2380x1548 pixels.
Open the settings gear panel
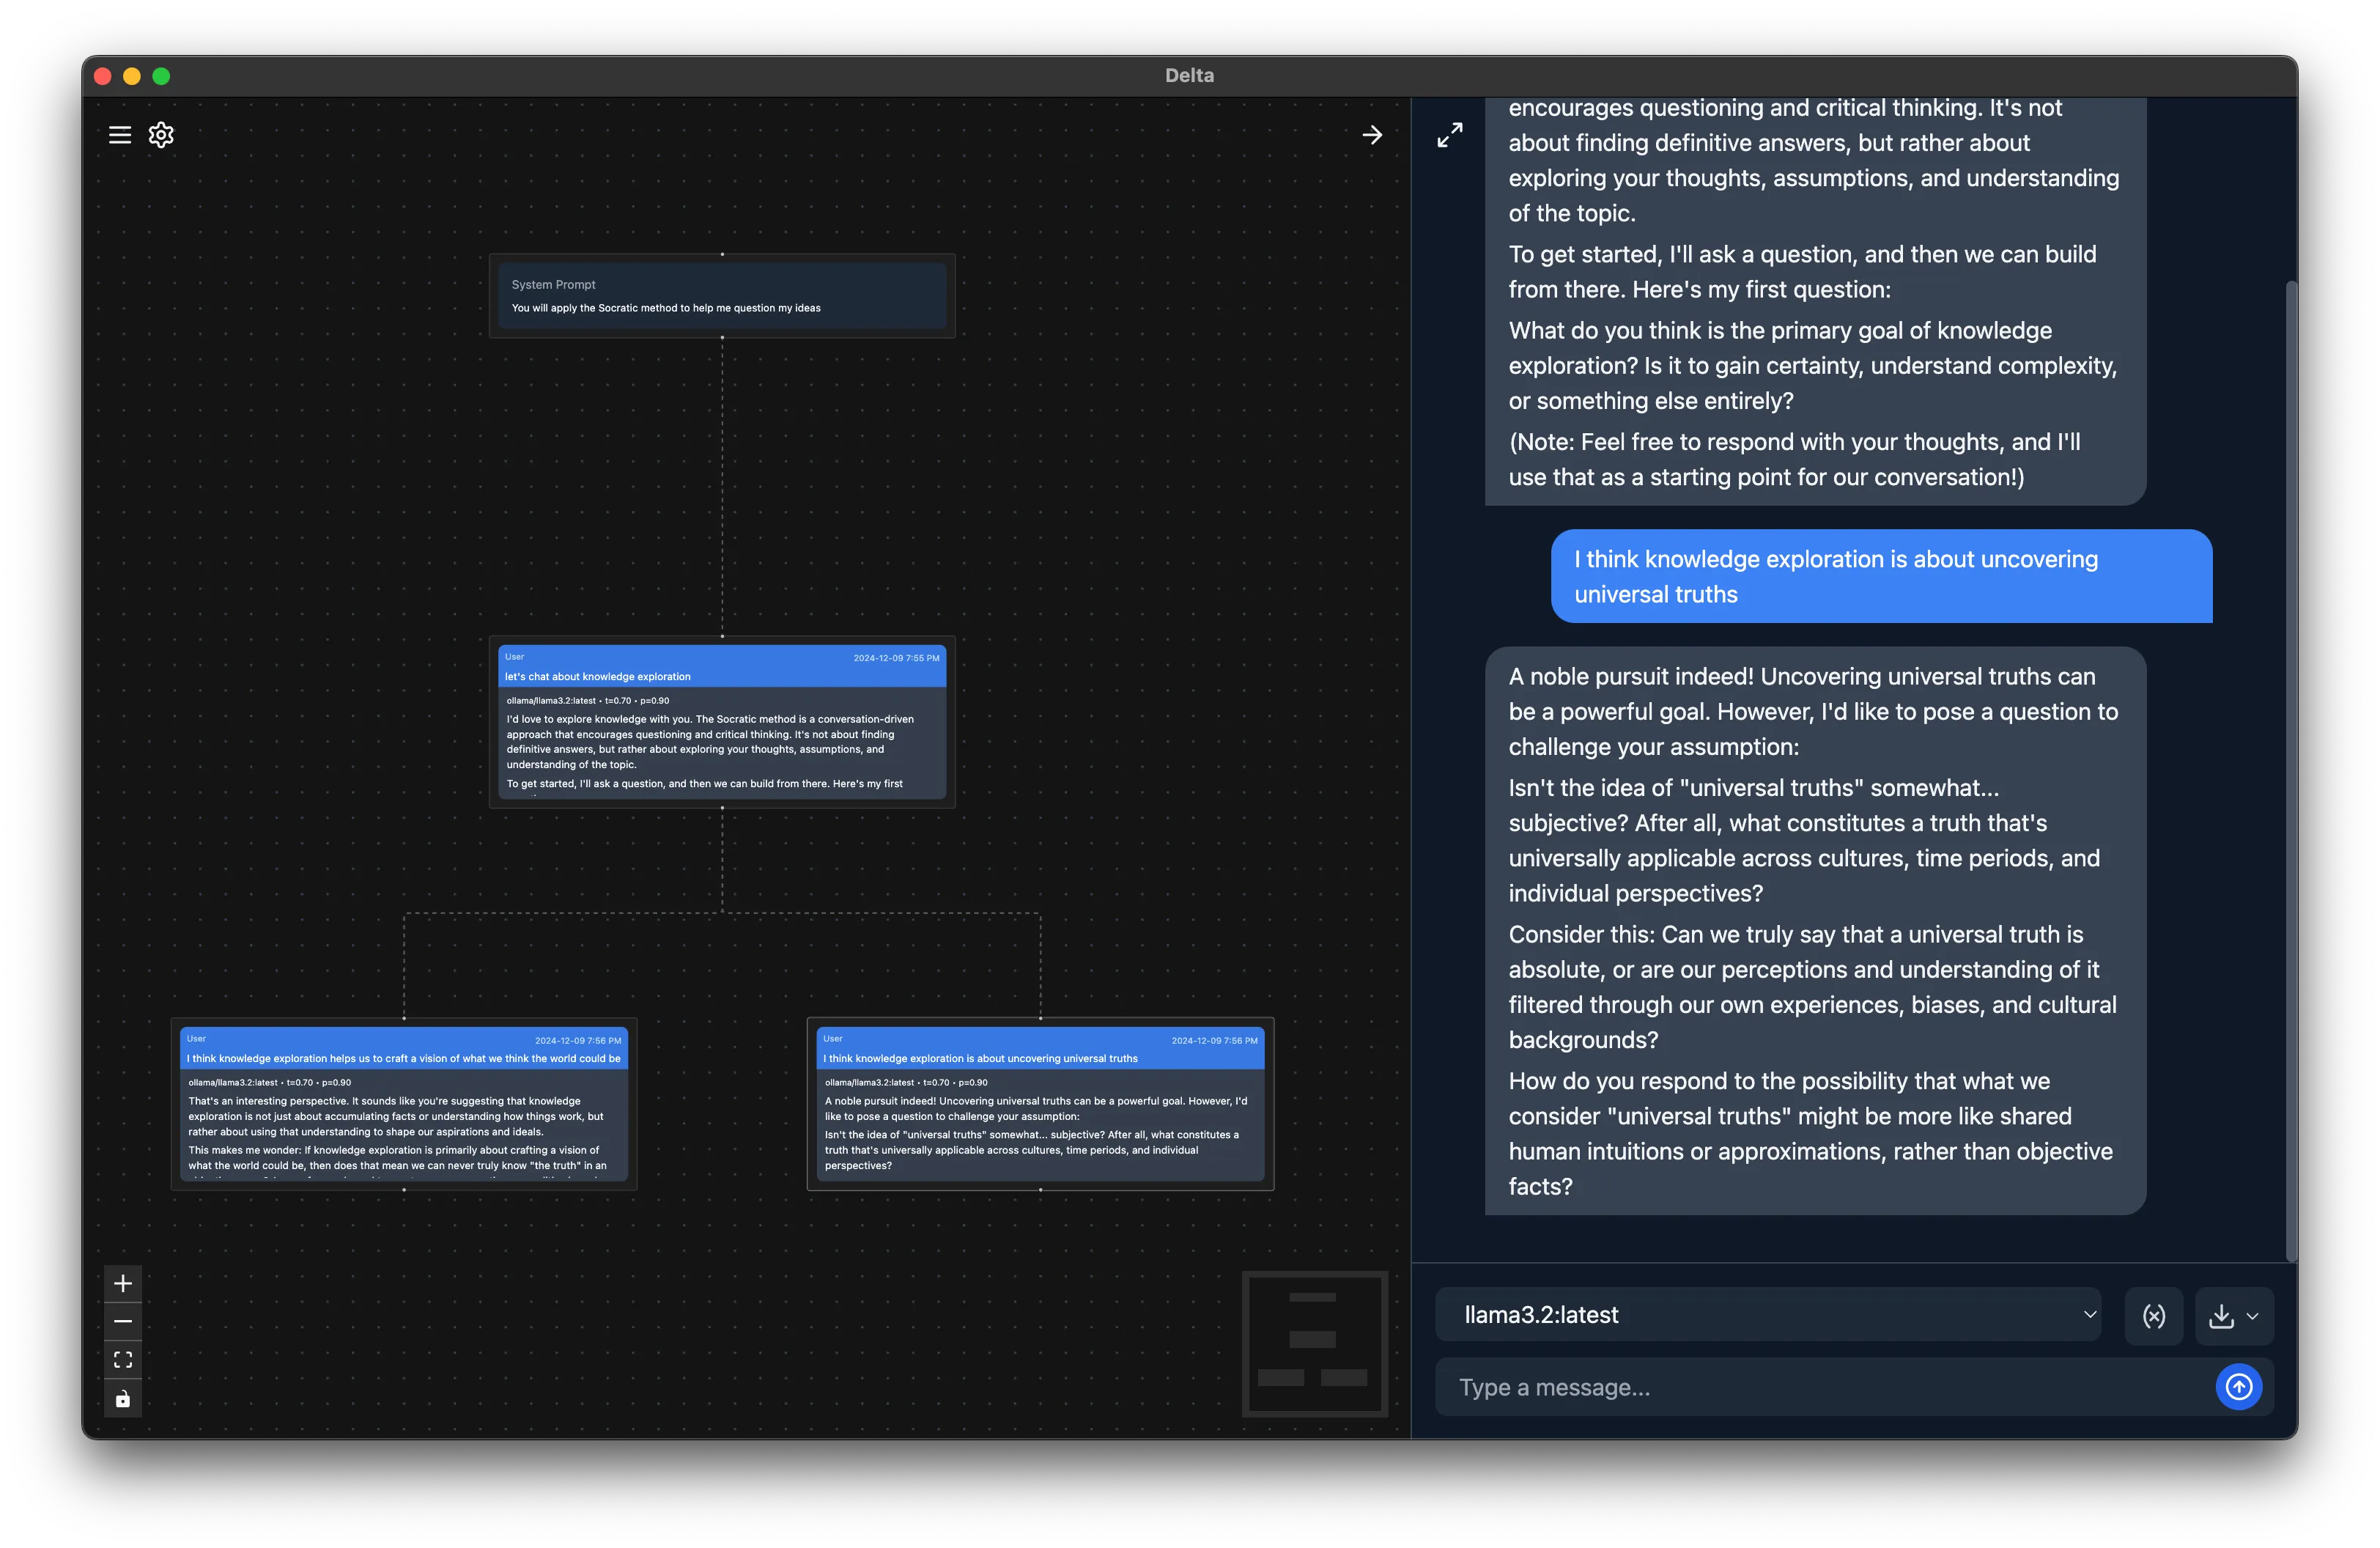pos(161,134)
